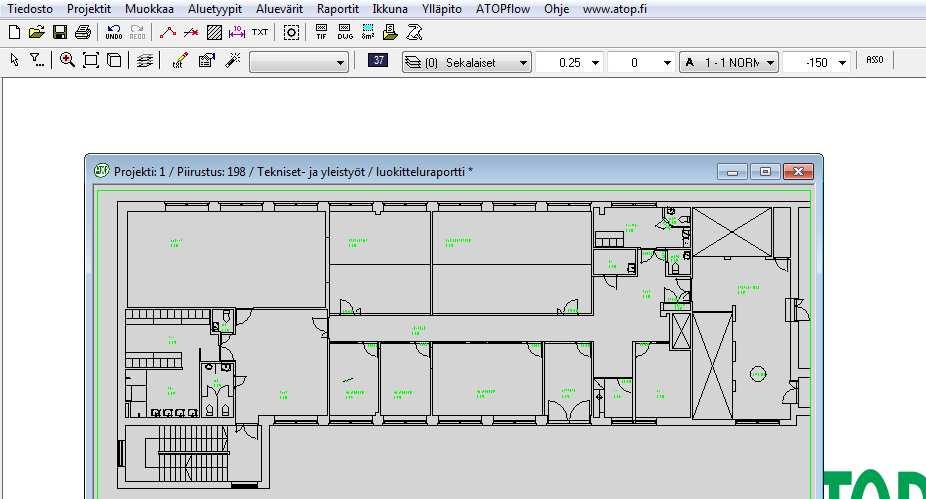Screen dimensions: 926x499
Task: Click the folder icon marked with S
Action: [390, 32]
